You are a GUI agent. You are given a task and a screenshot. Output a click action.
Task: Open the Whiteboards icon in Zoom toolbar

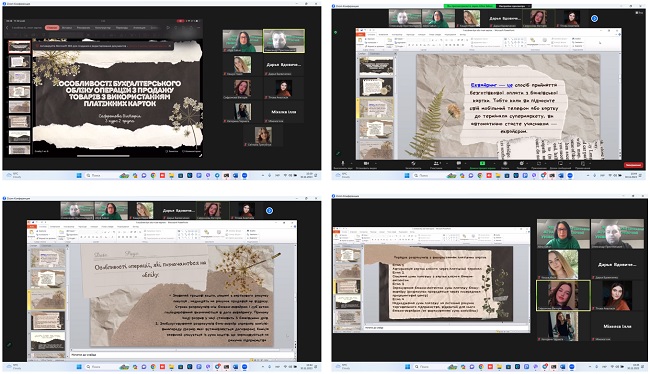click(560, 164)
